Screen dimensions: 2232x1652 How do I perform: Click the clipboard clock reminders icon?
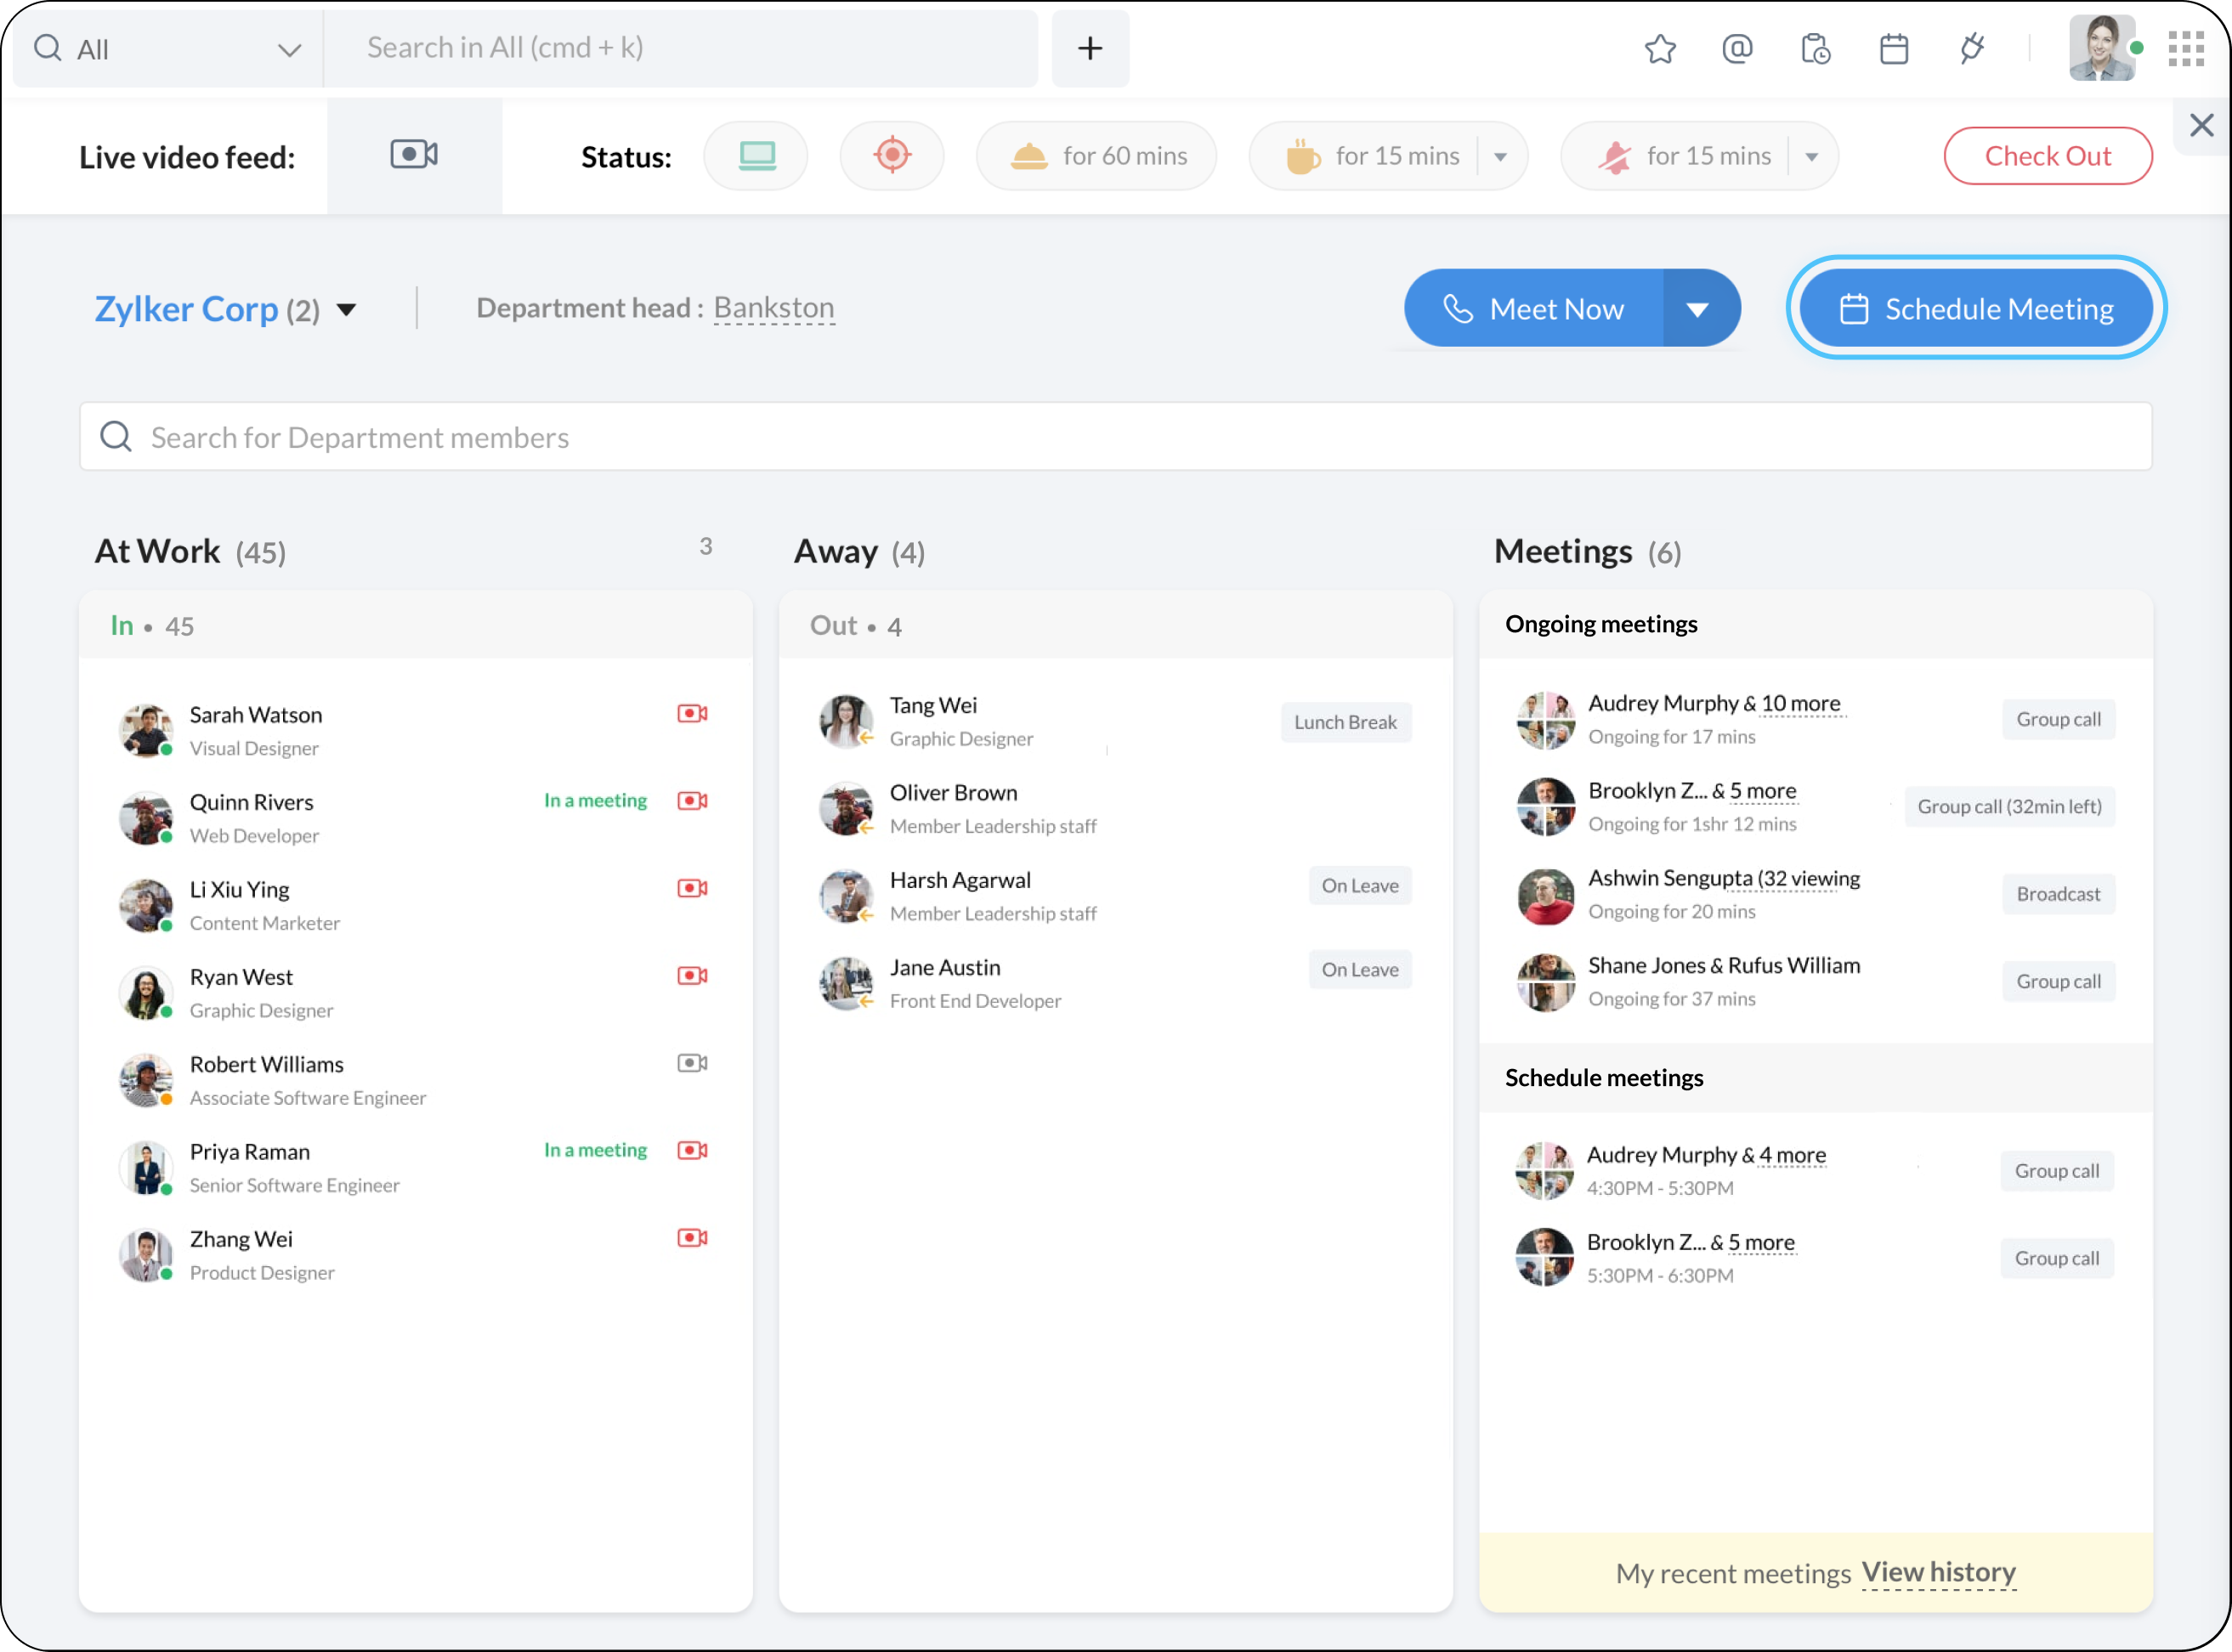tap(1815, 49)
